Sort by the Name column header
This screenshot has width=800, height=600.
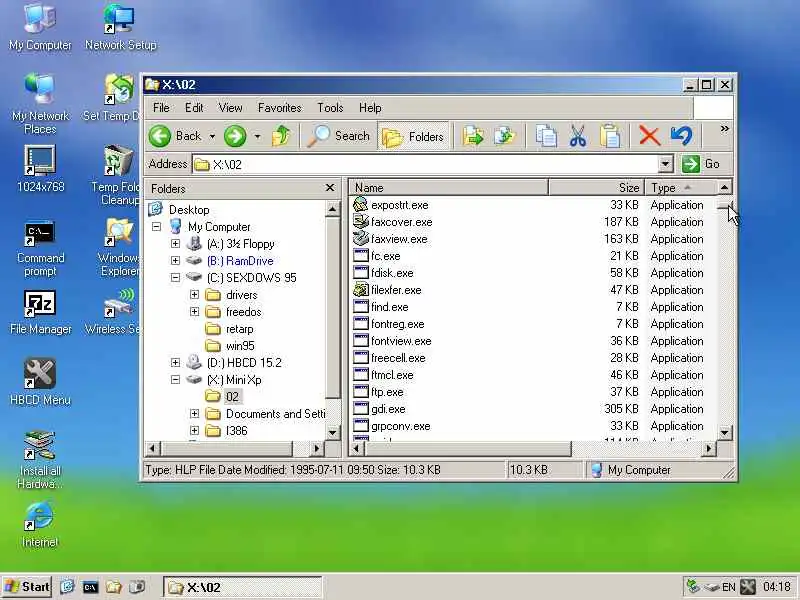pyautogui.click(x=449, y=187)
